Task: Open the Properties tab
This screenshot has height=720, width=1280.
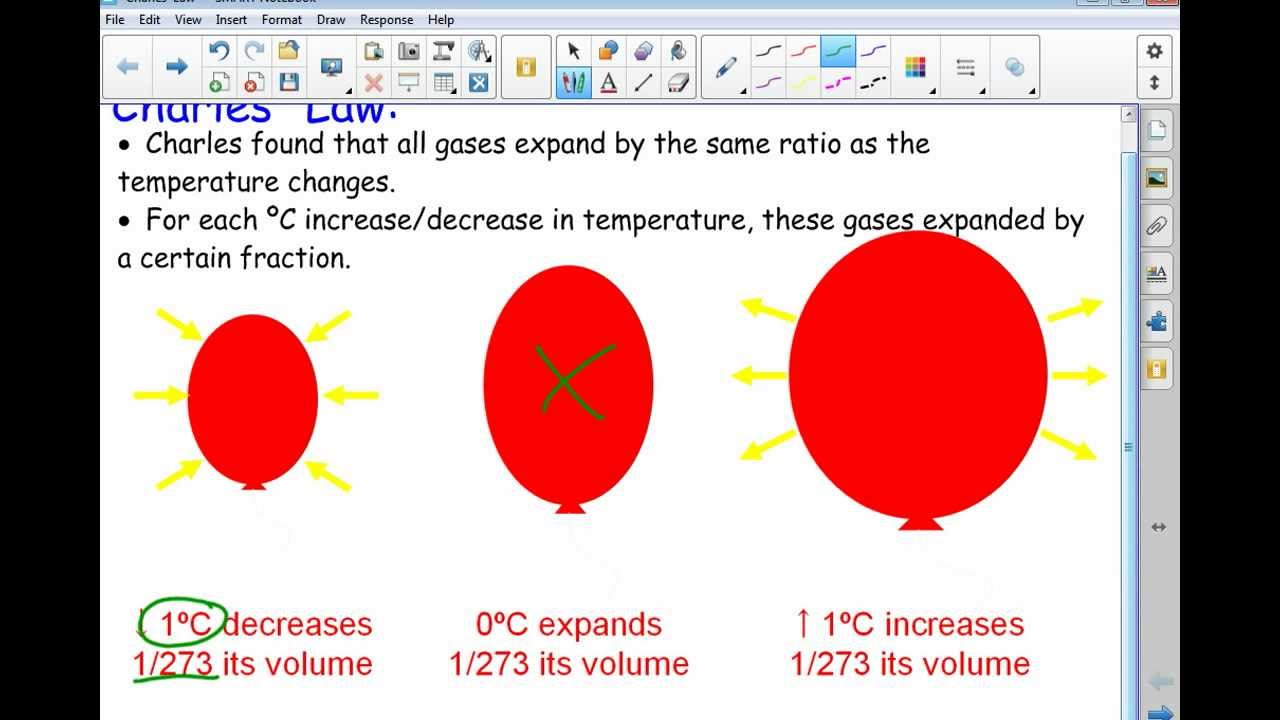Action: (1157, 273)
